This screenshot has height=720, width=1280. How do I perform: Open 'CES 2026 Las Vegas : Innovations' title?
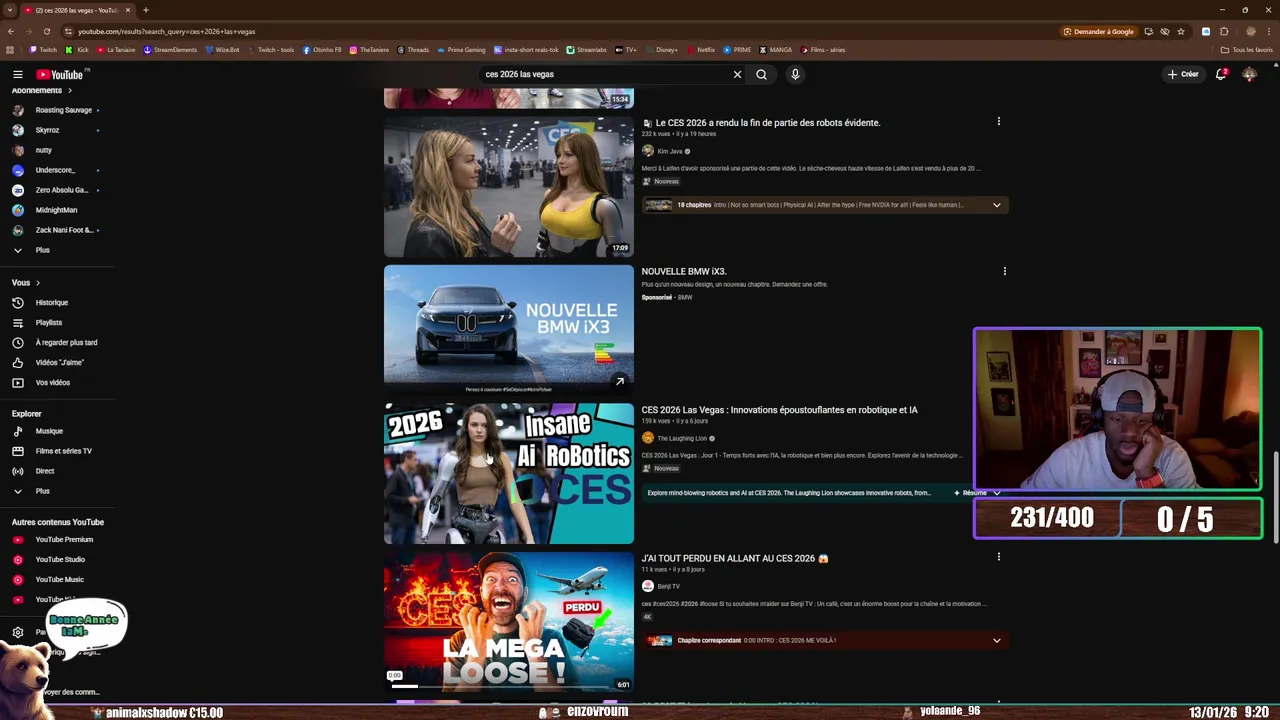pyautogui.click(x=779, y=410)
